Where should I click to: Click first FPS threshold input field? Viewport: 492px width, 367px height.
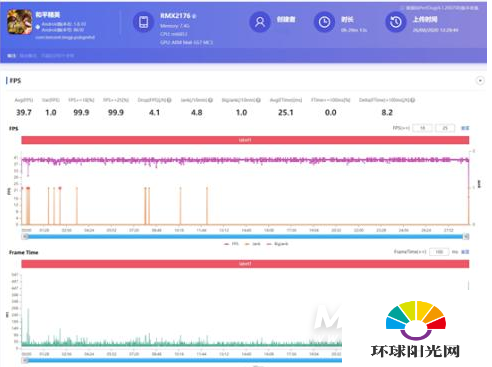pos(422,128)
